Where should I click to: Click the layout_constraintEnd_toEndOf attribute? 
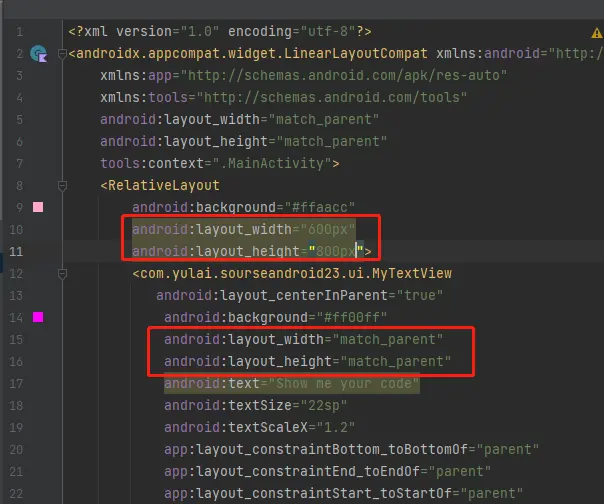[x=292, y=472]
